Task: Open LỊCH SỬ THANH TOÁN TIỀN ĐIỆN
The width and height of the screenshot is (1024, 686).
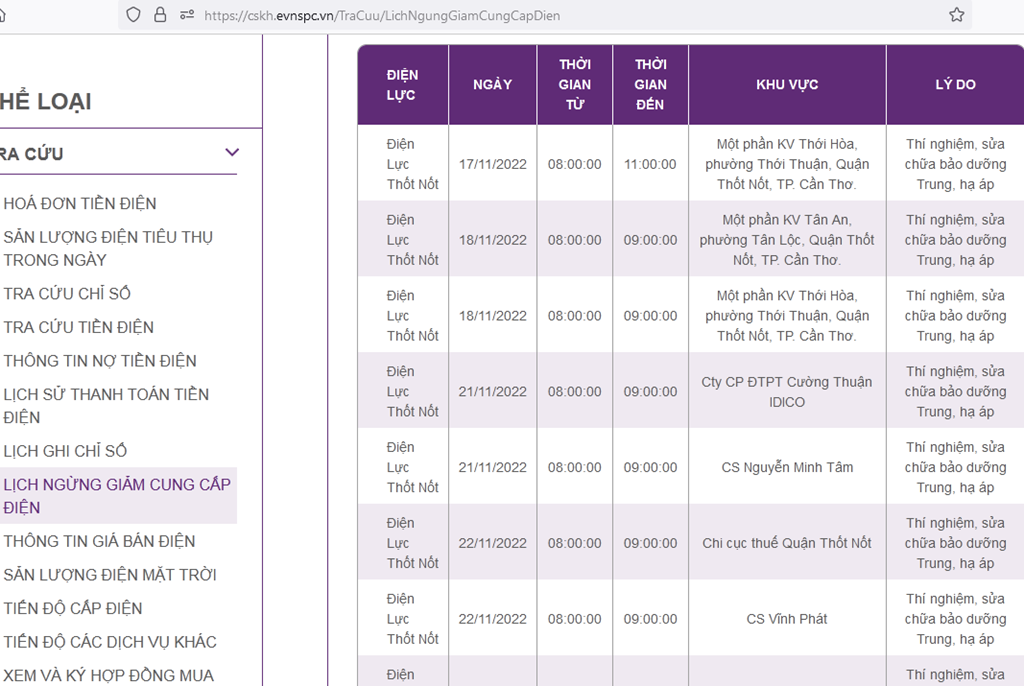Action: coord(106,406)
